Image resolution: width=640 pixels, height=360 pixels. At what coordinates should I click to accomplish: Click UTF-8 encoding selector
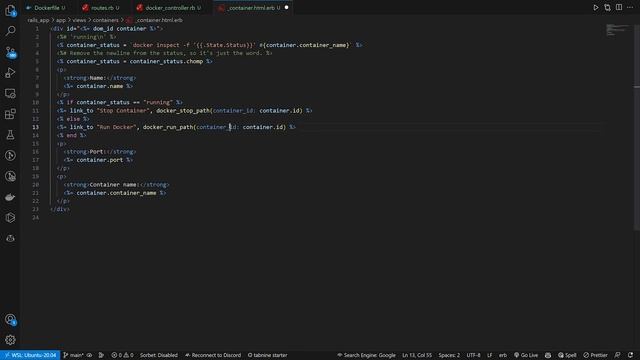point(473,355)
